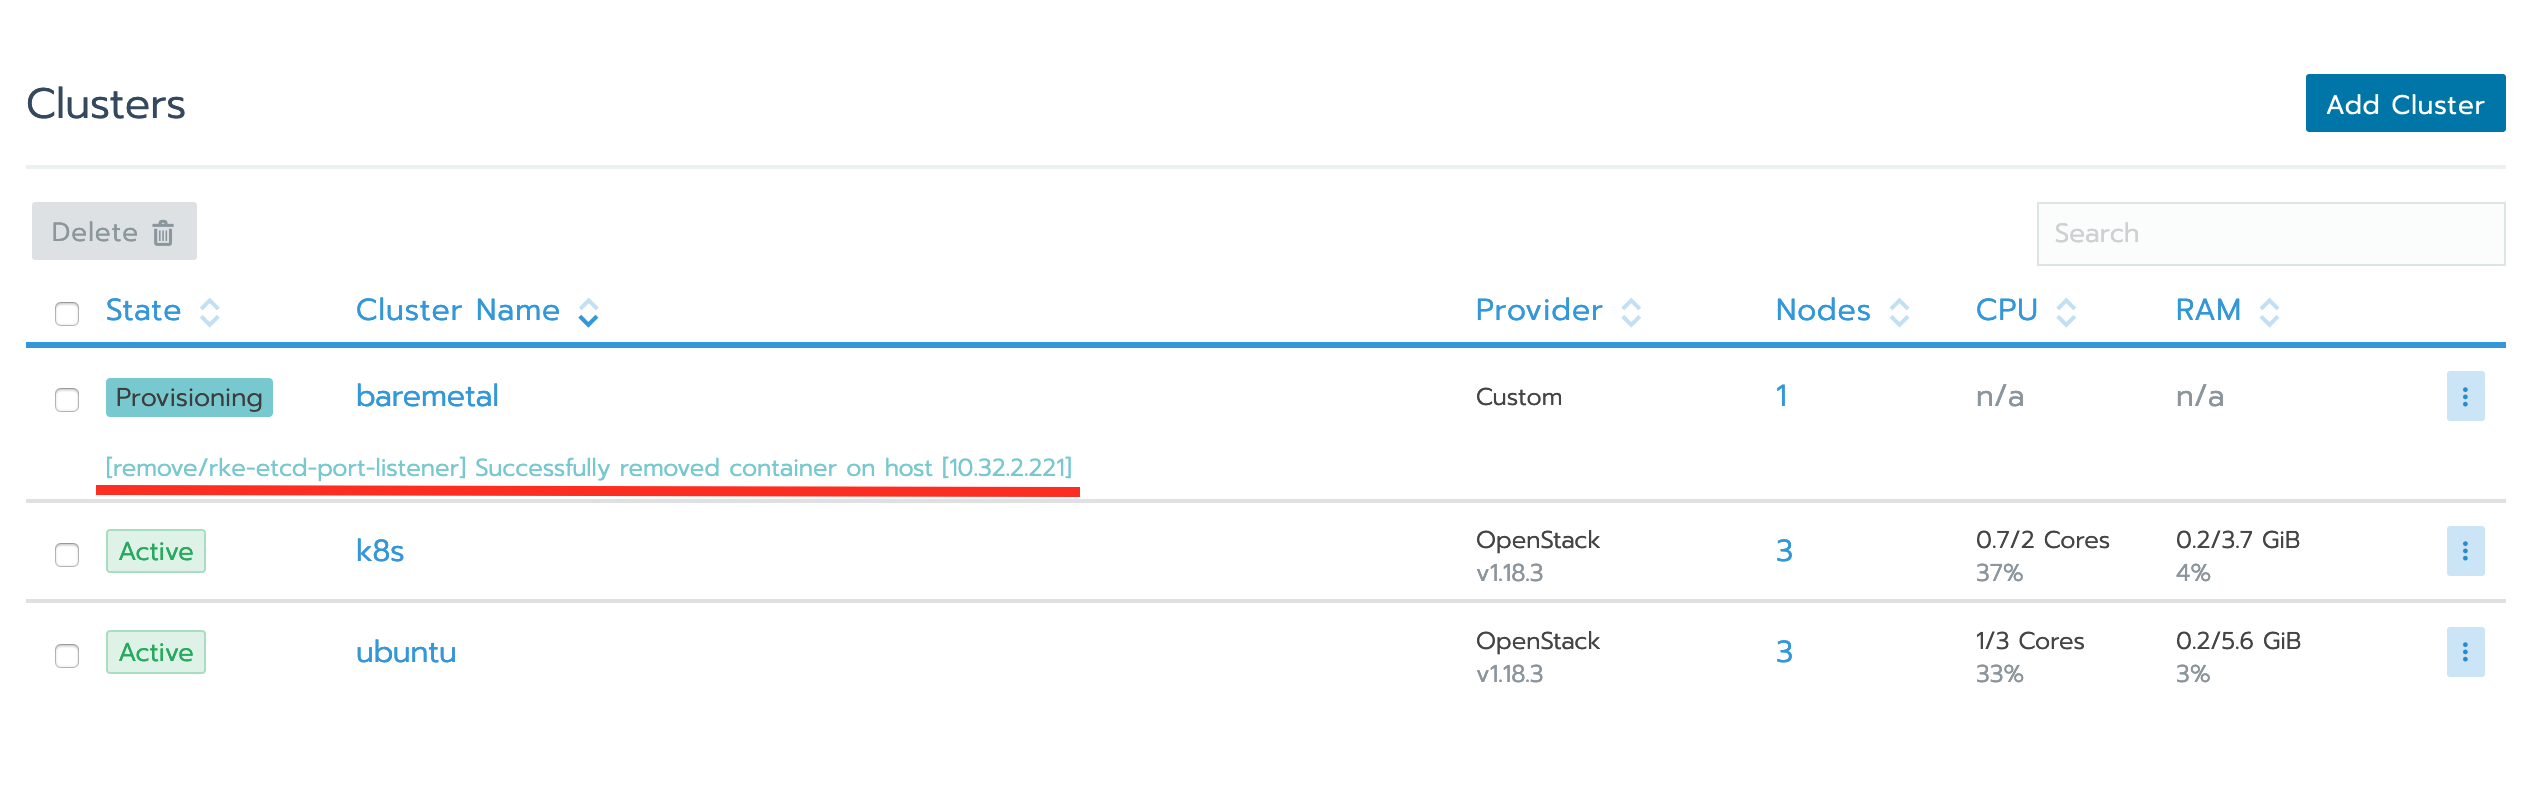Click the node count 3 for ubuntu
The image size is (2534, 804).
1784,652
